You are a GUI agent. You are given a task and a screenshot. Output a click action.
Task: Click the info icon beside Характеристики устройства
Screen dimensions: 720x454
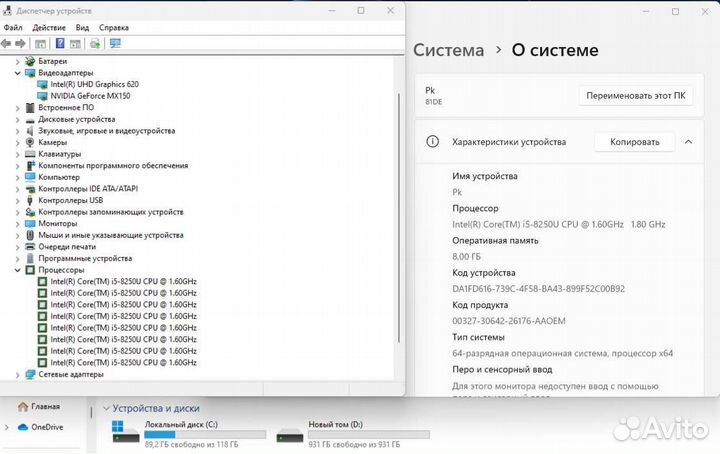click(432, 141)
